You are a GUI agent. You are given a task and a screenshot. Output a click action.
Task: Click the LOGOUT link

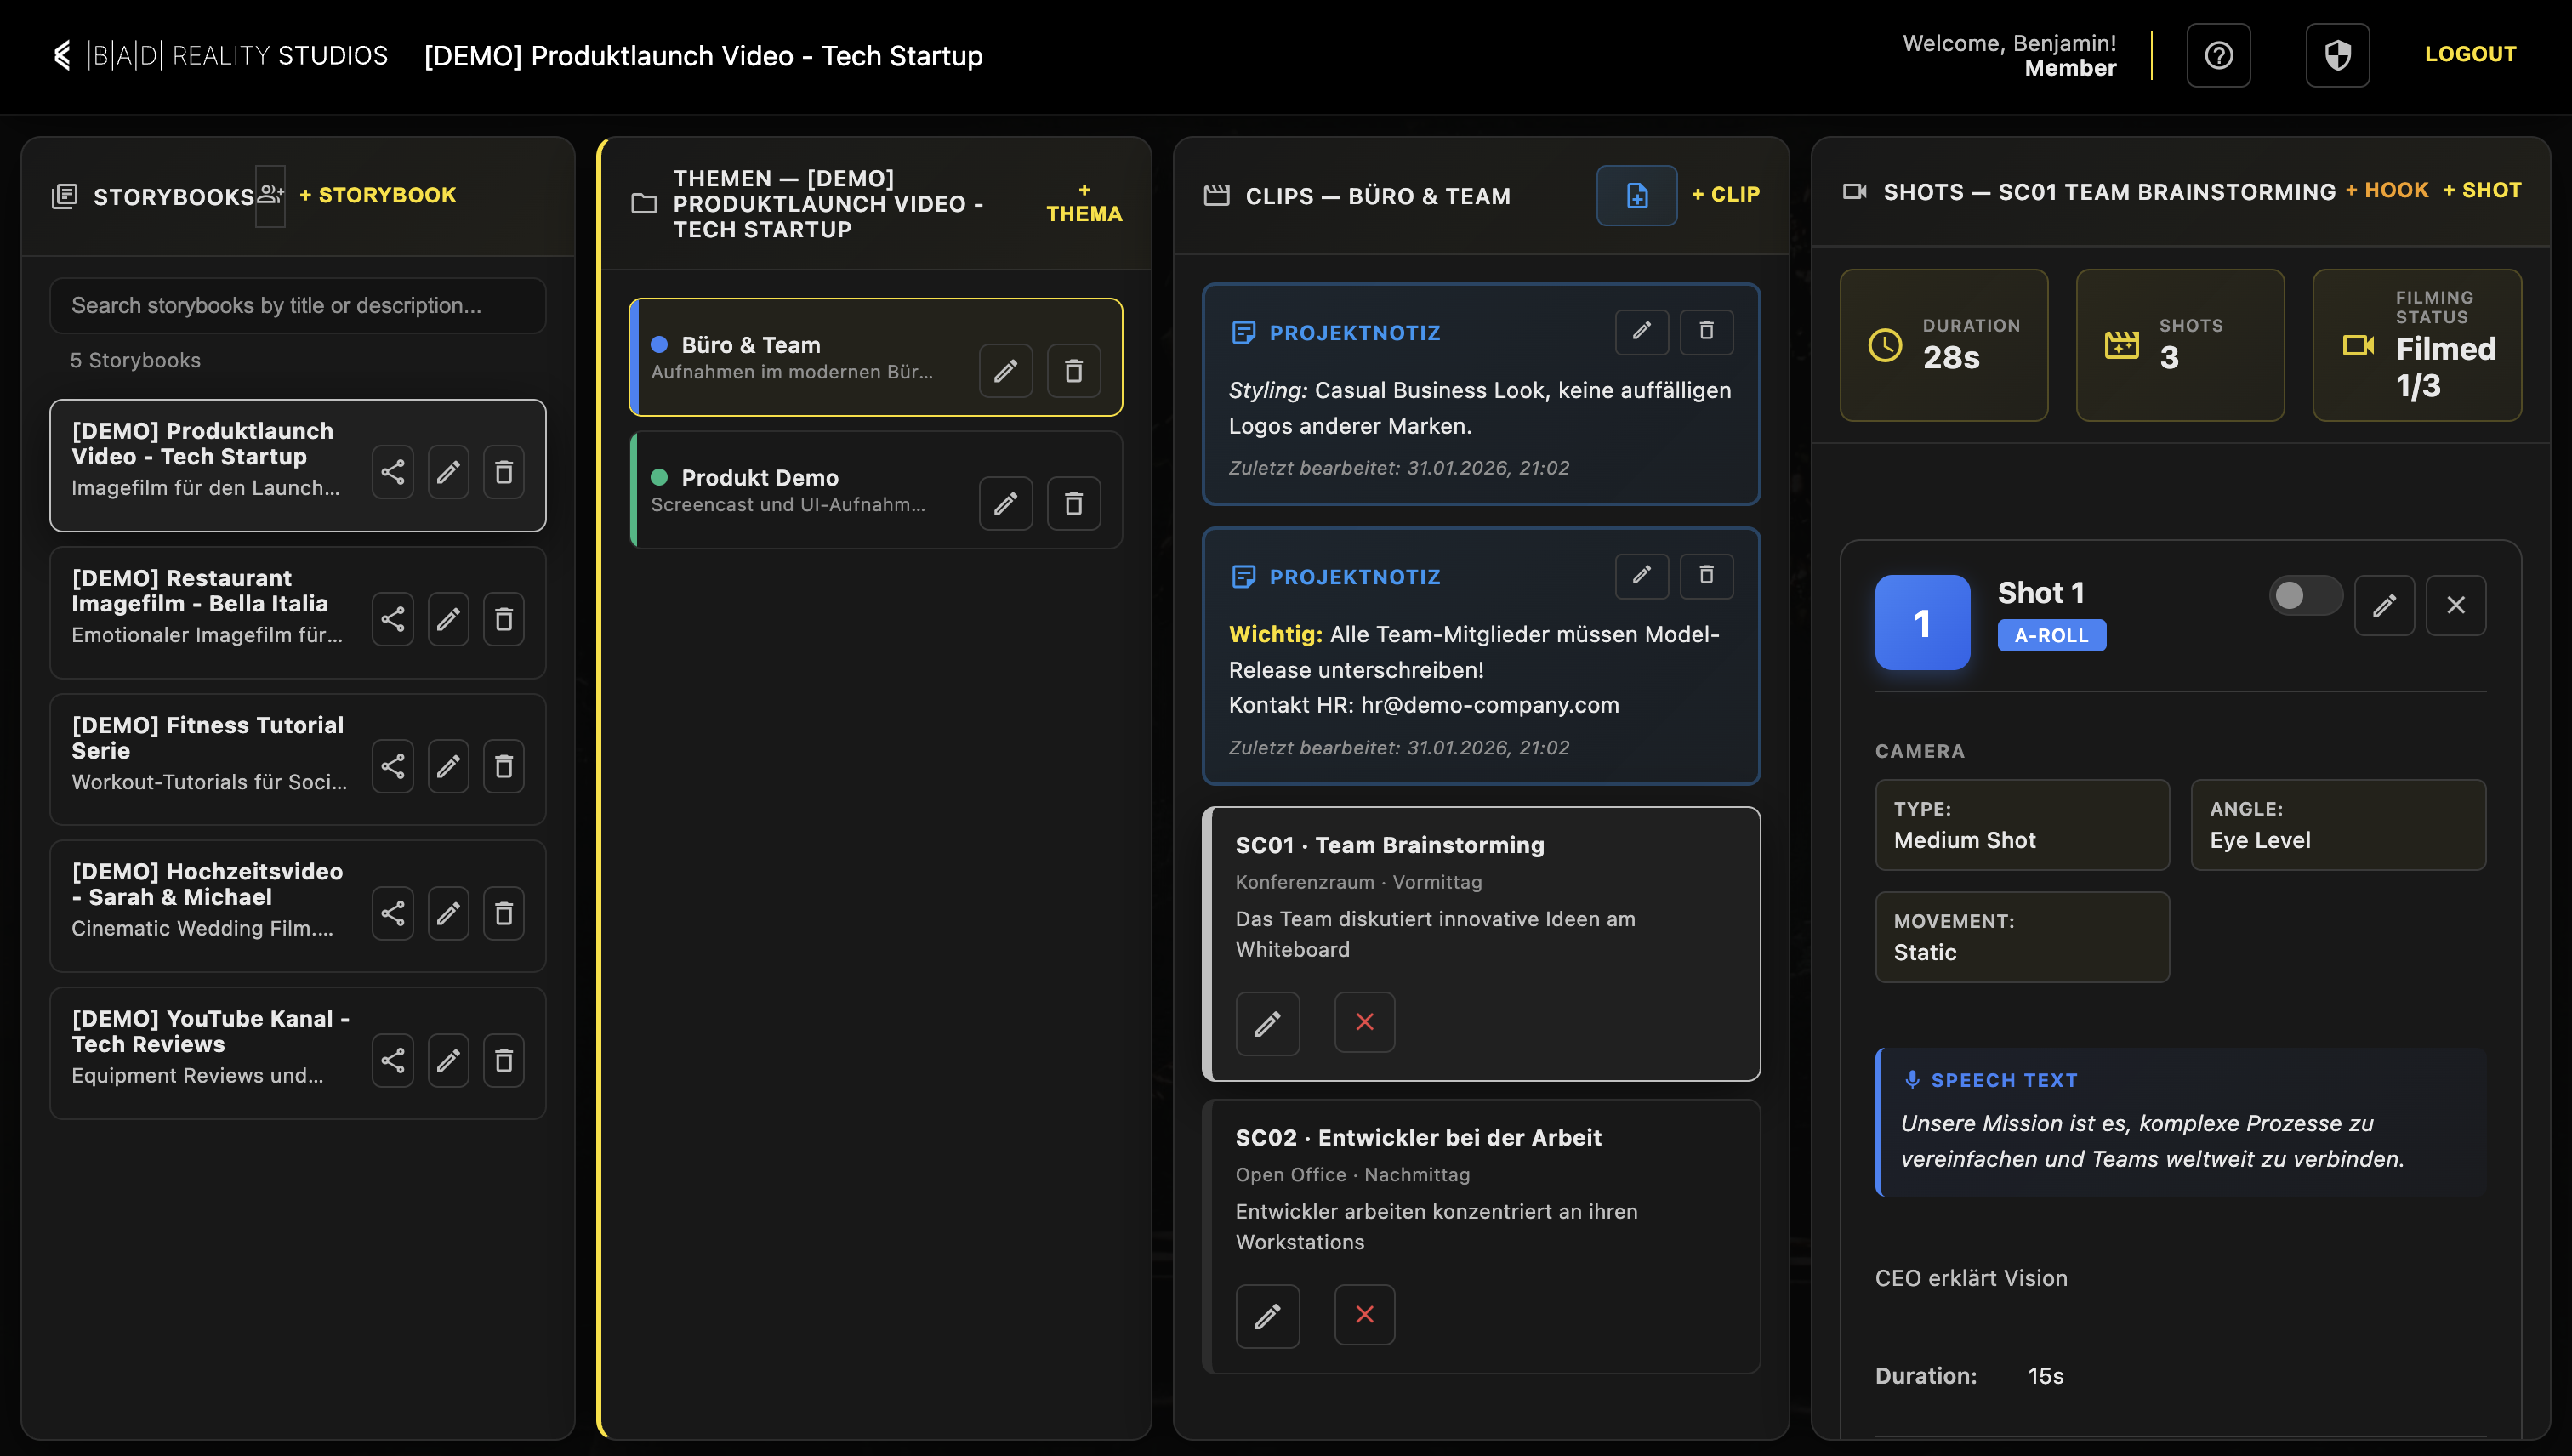point(2469,54)
